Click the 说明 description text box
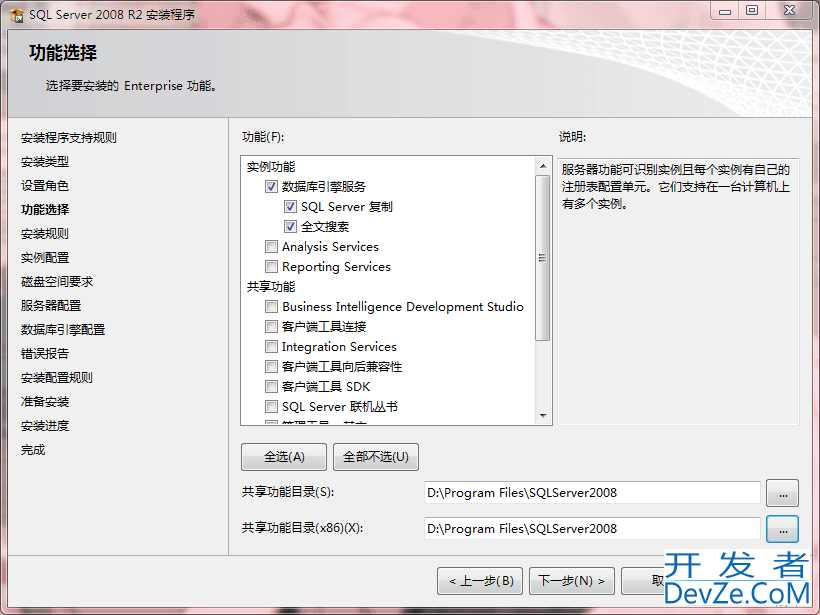 (x=678, y=291)
